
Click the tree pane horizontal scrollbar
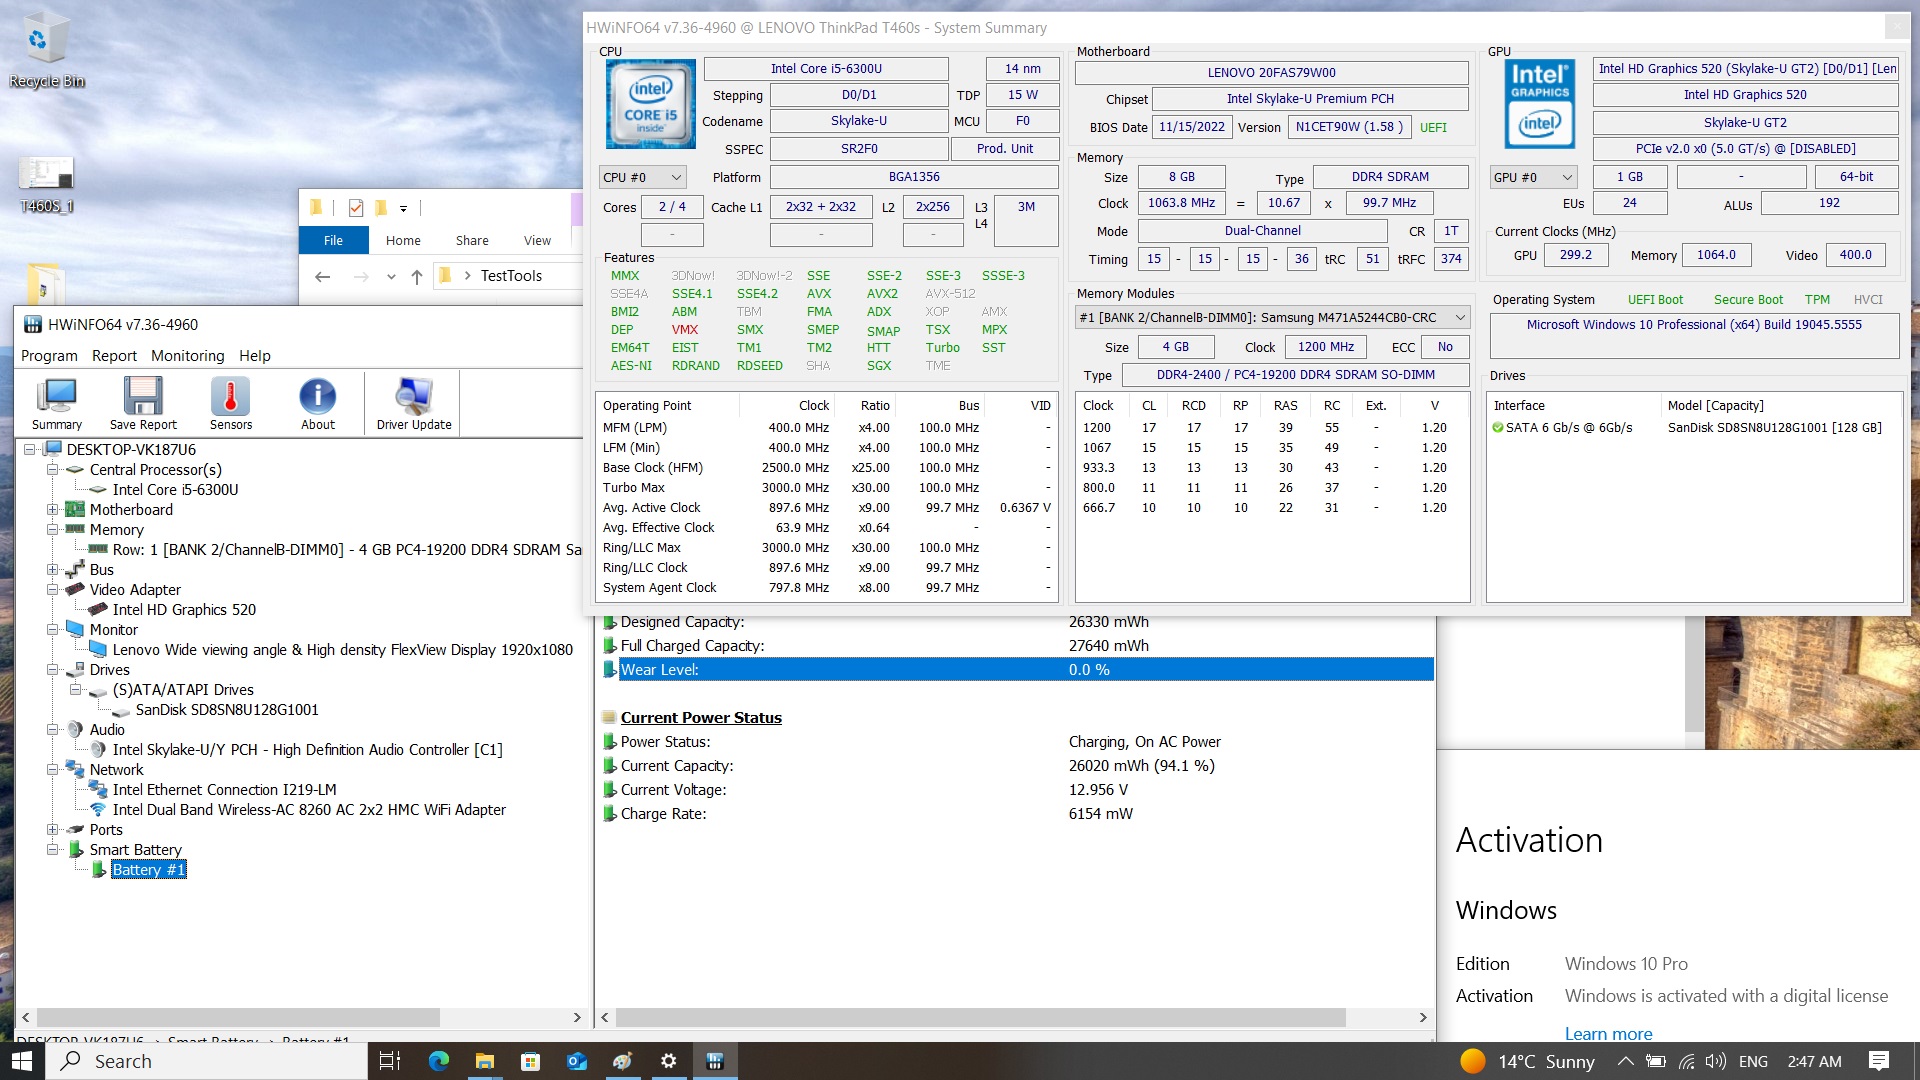point(238,1017)
